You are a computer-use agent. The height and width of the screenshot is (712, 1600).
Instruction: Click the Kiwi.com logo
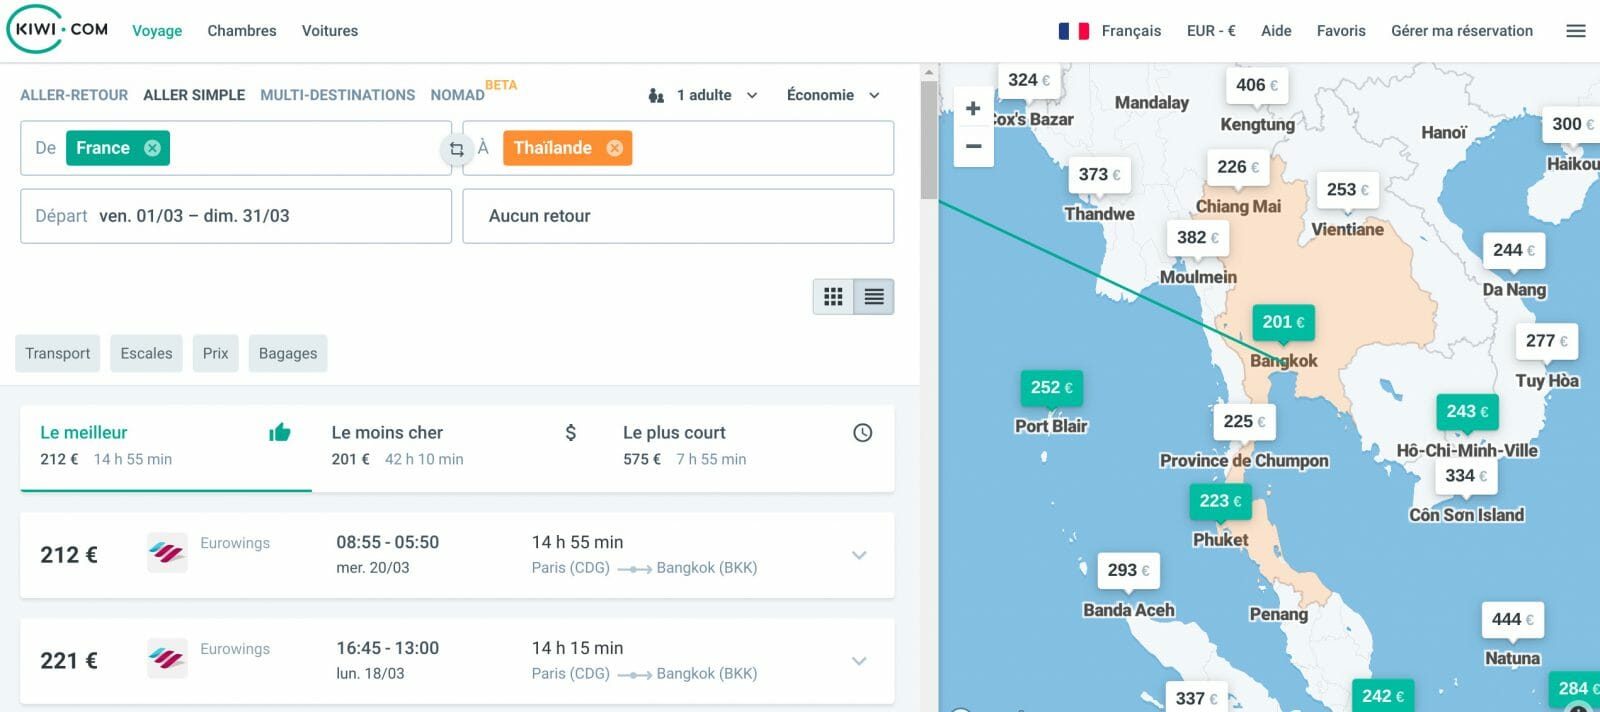pyautogui.click(x=58, y=29)
